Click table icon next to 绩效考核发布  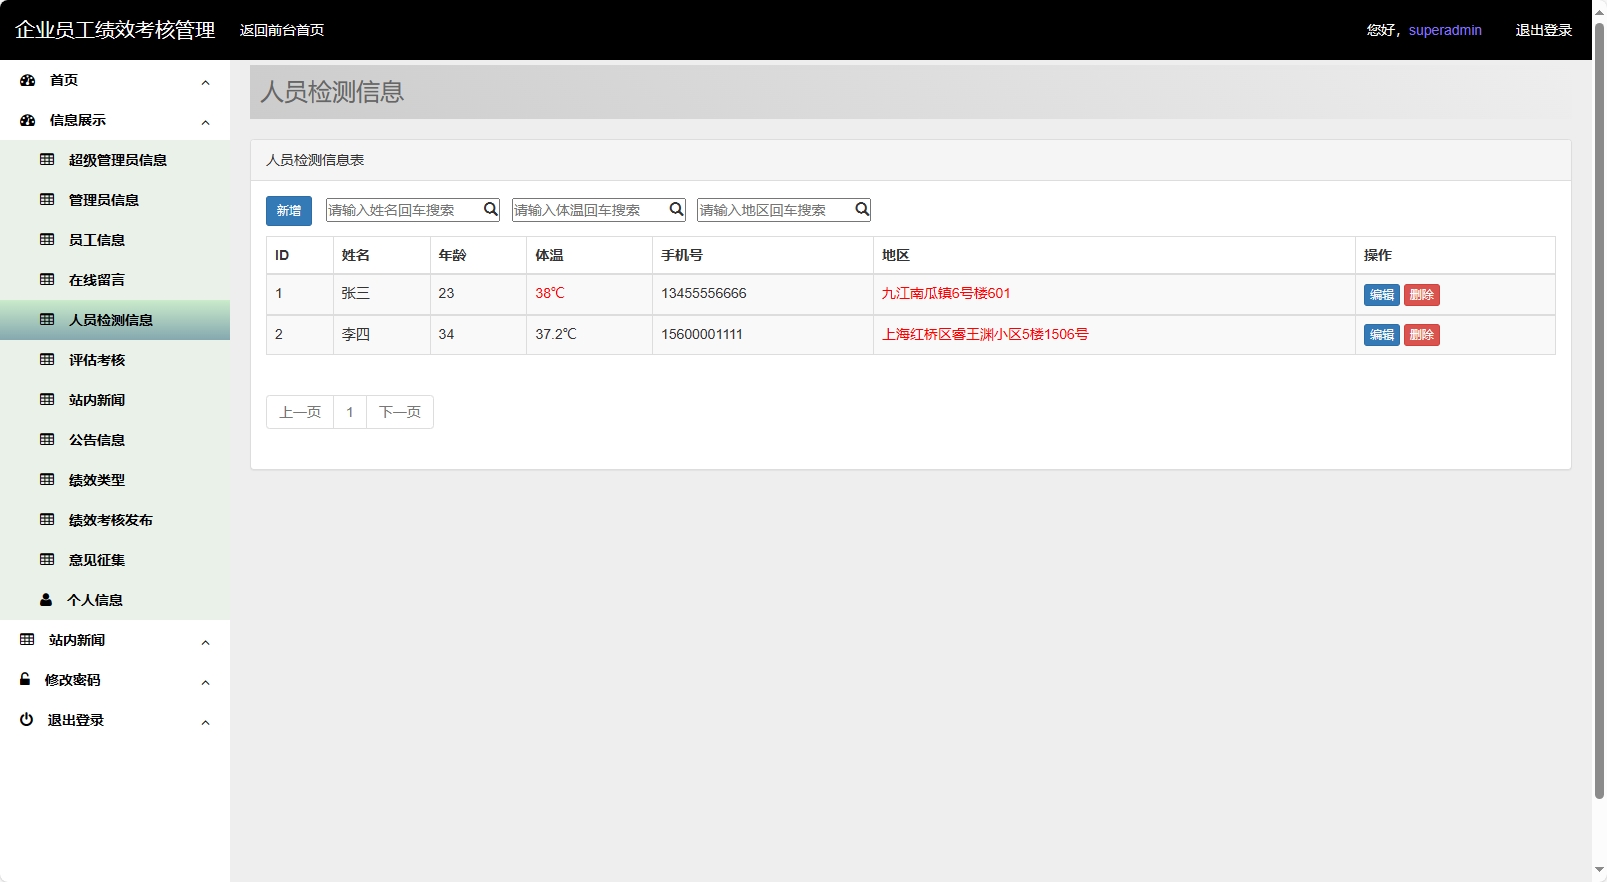tap(47, 520)
